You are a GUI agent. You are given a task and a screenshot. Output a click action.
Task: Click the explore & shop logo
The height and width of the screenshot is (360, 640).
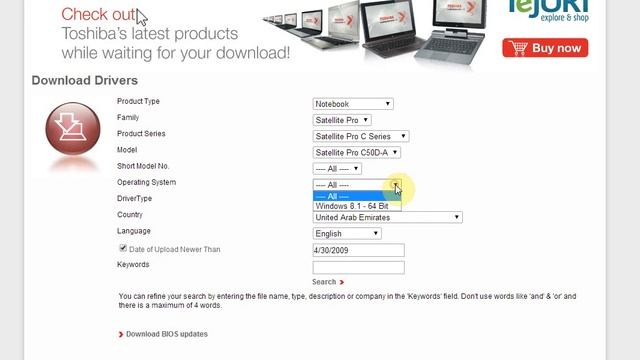(x=549, y=11)
